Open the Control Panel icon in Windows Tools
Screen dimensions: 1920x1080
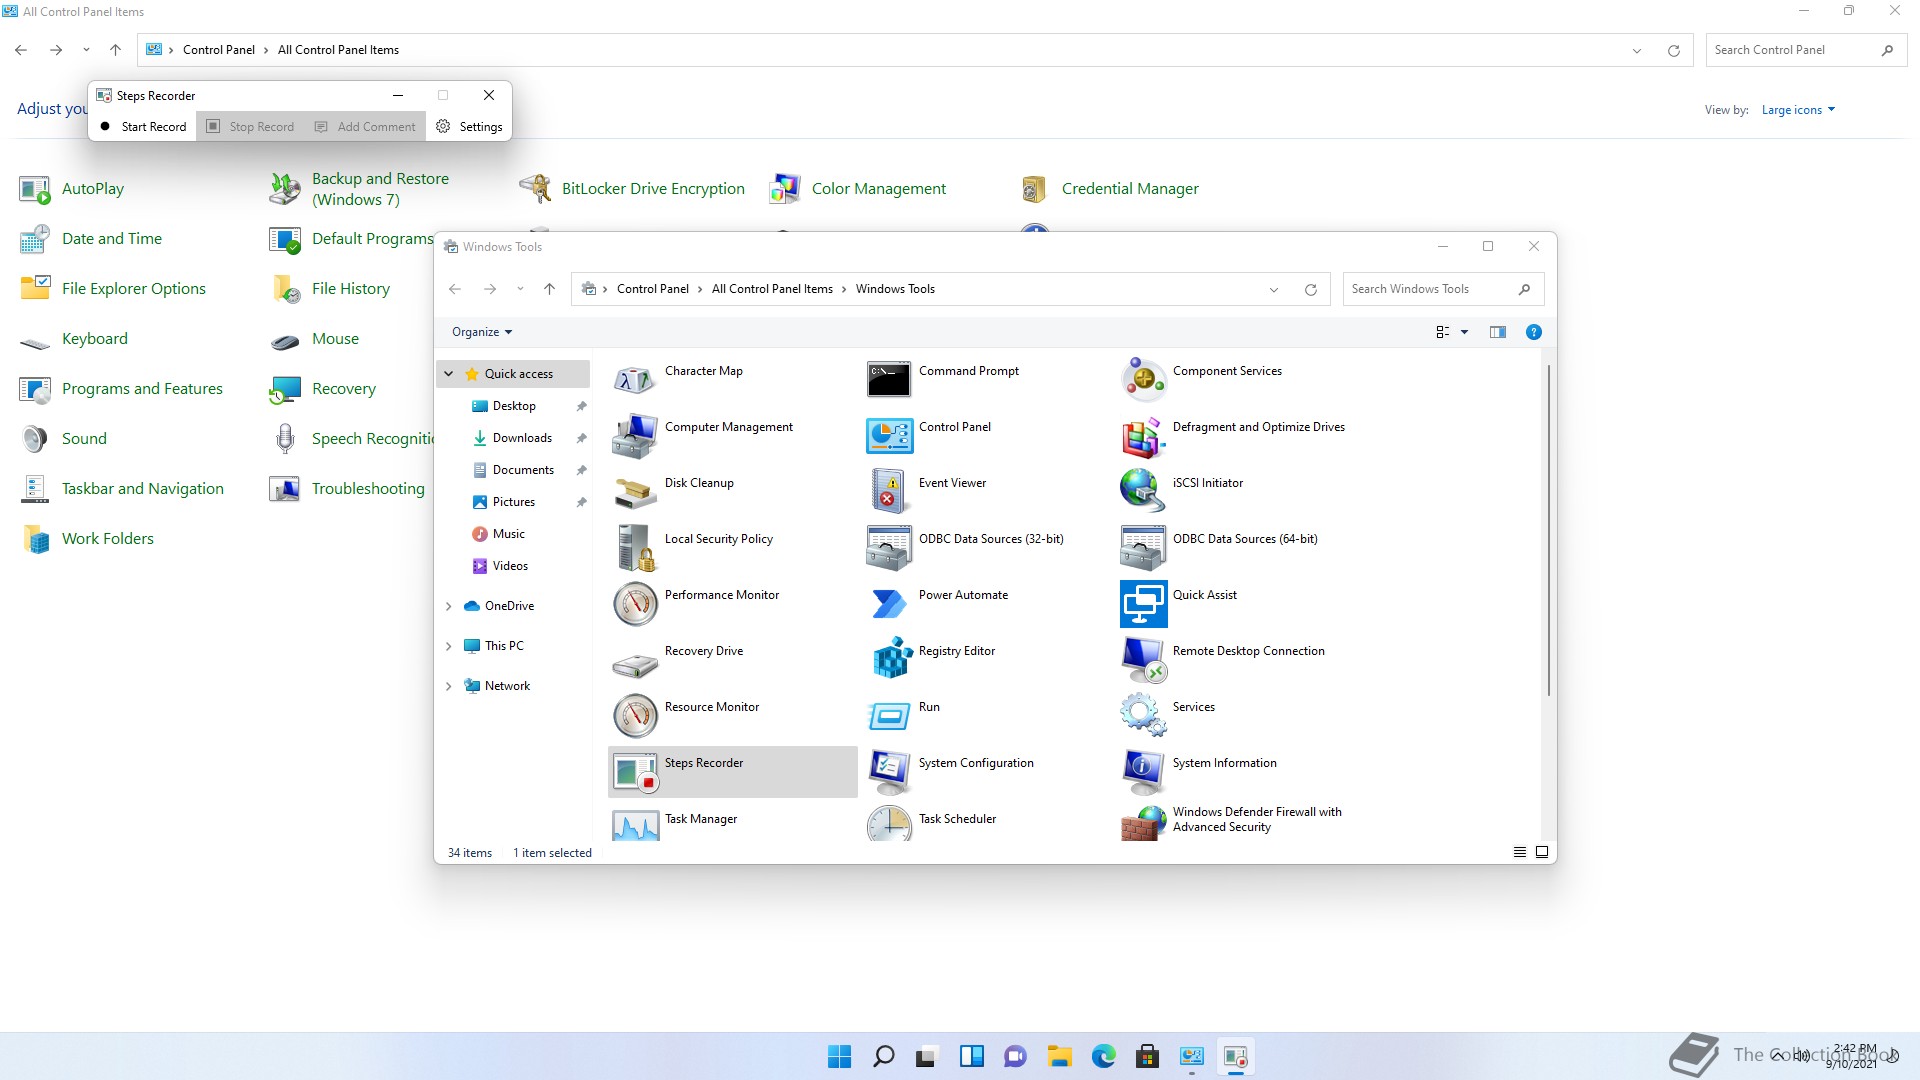click(x=889, y=435)
